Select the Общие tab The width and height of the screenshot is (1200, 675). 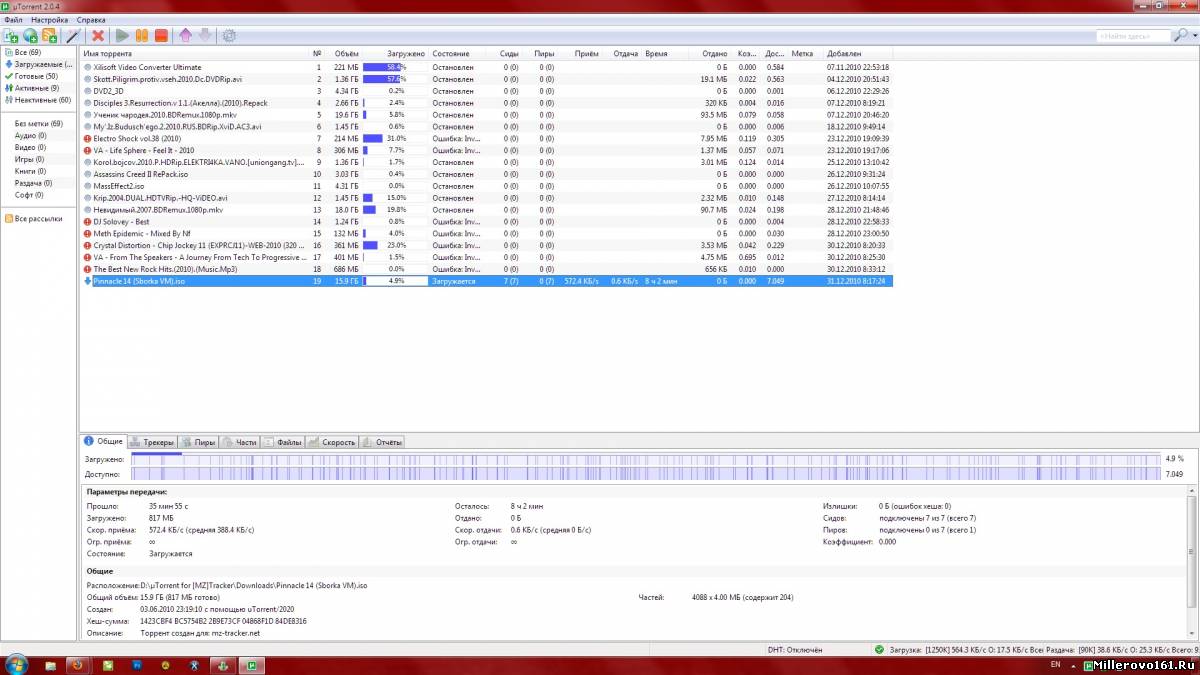(x=104, y=442)
